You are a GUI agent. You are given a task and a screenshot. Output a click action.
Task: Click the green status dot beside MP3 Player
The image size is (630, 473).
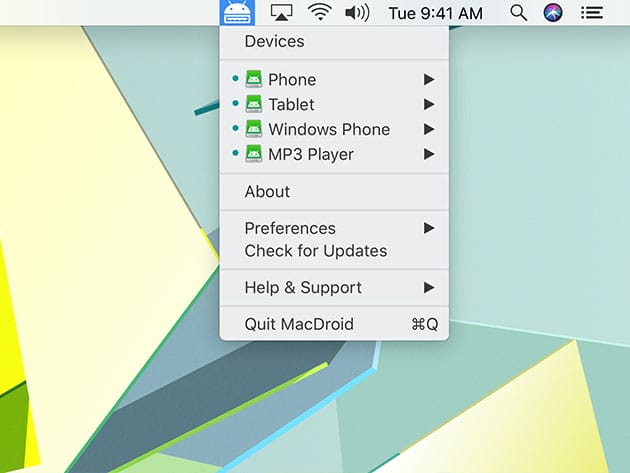point(234,154)
